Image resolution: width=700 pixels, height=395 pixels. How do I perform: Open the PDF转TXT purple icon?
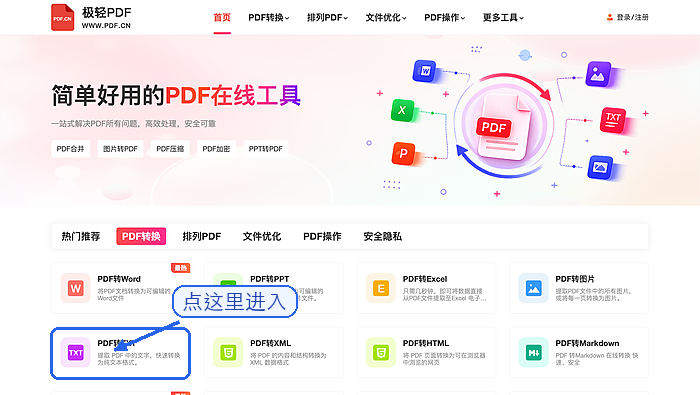tap(75, 353)
